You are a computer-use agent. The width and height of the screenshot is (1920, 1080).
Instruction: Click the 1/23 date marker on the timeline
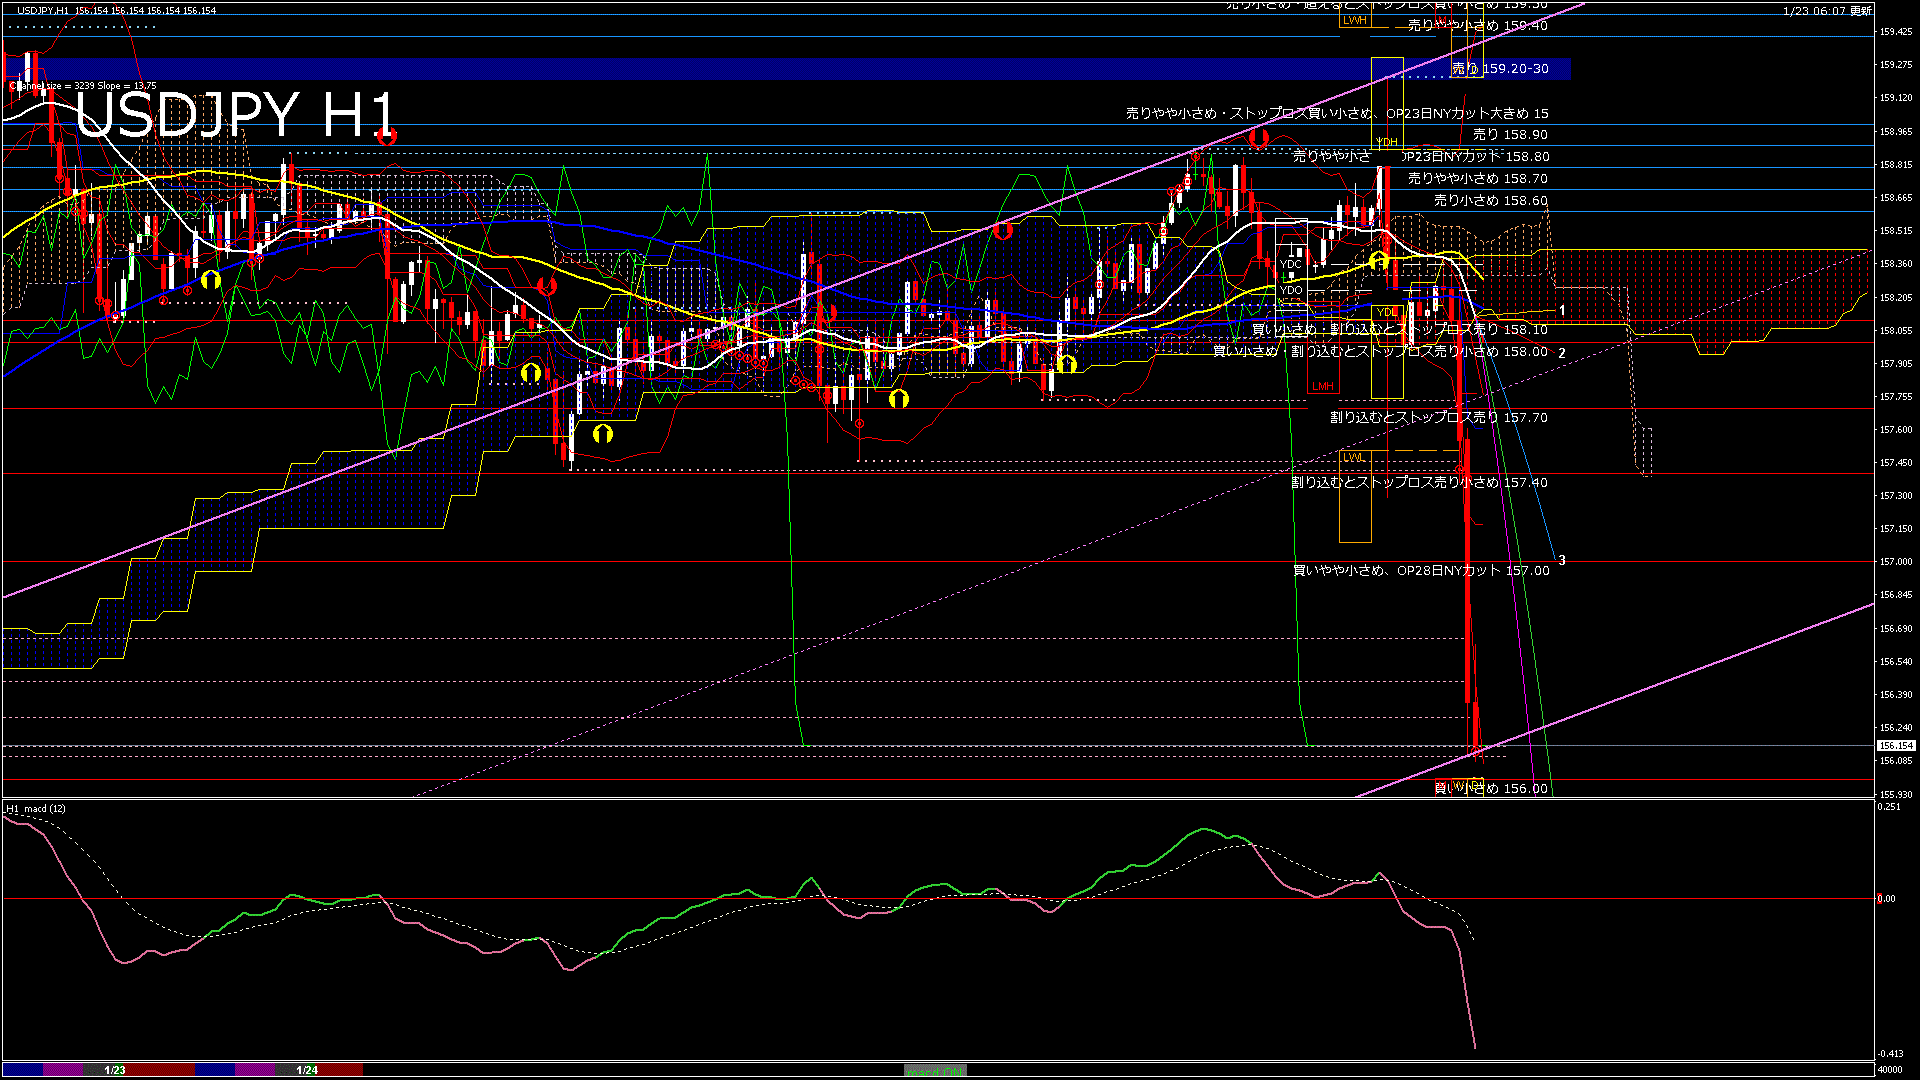(x=115, y=1070)
